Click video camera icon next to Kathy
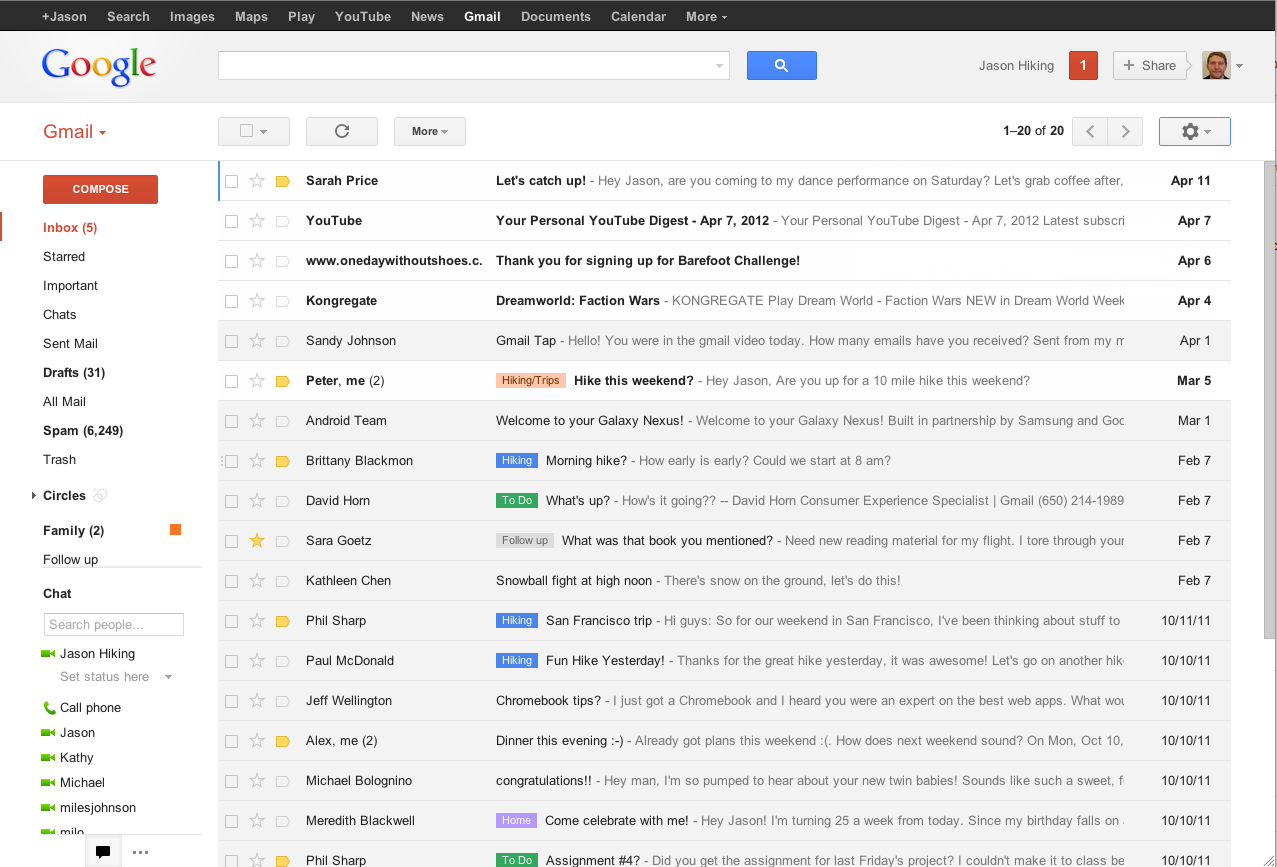This screenshot has height=867, width=1277. point(47,758)
